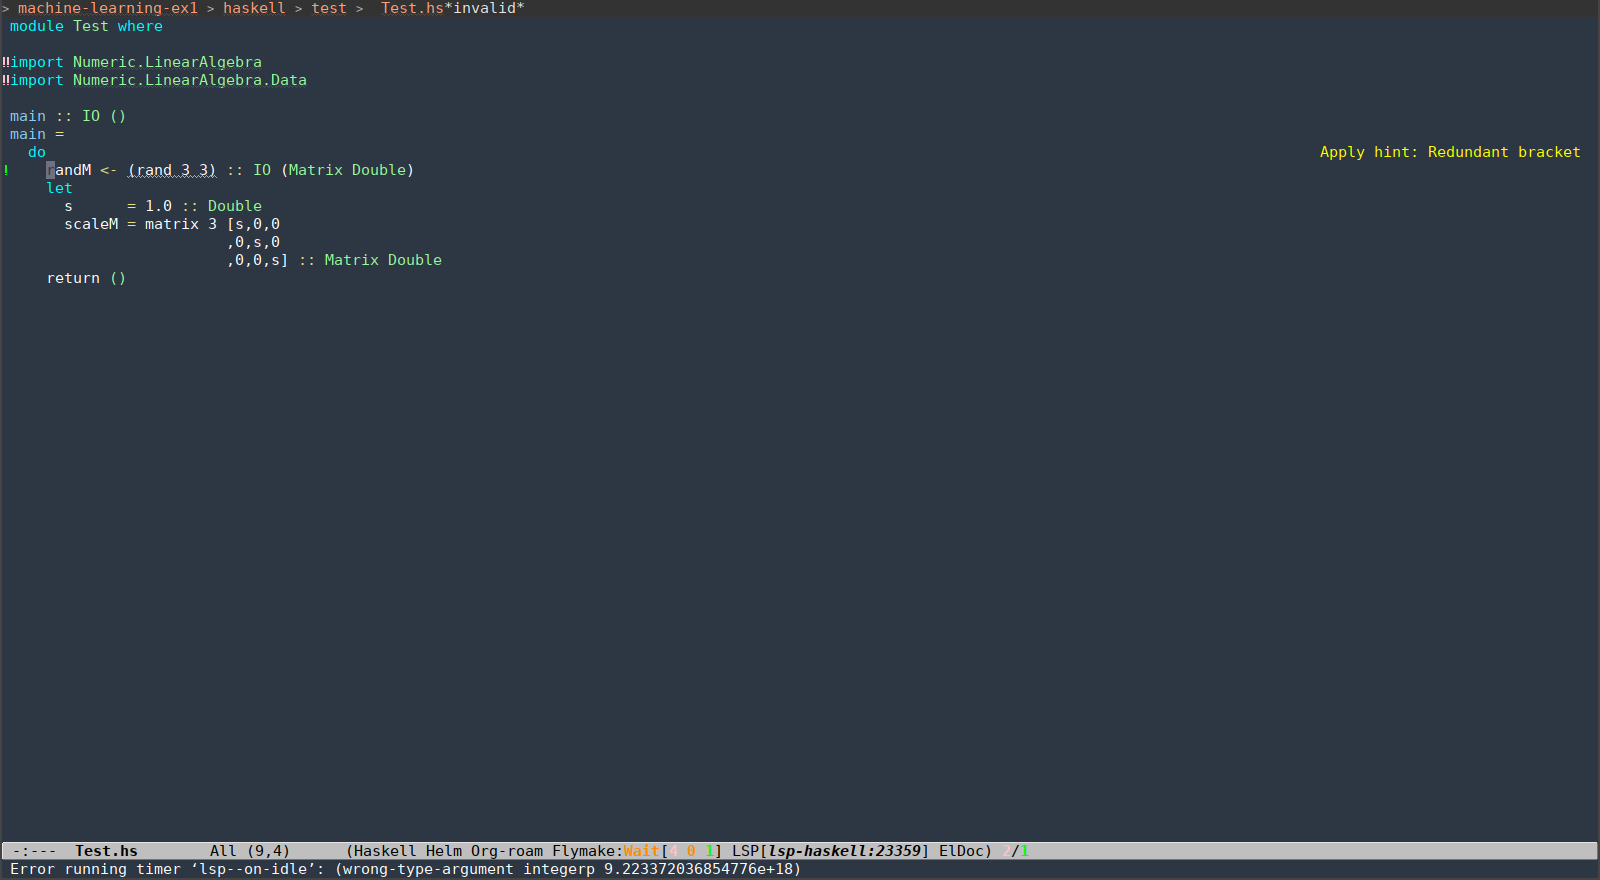
Task: Click the let keyword
Action: click(x=59, y=188)
